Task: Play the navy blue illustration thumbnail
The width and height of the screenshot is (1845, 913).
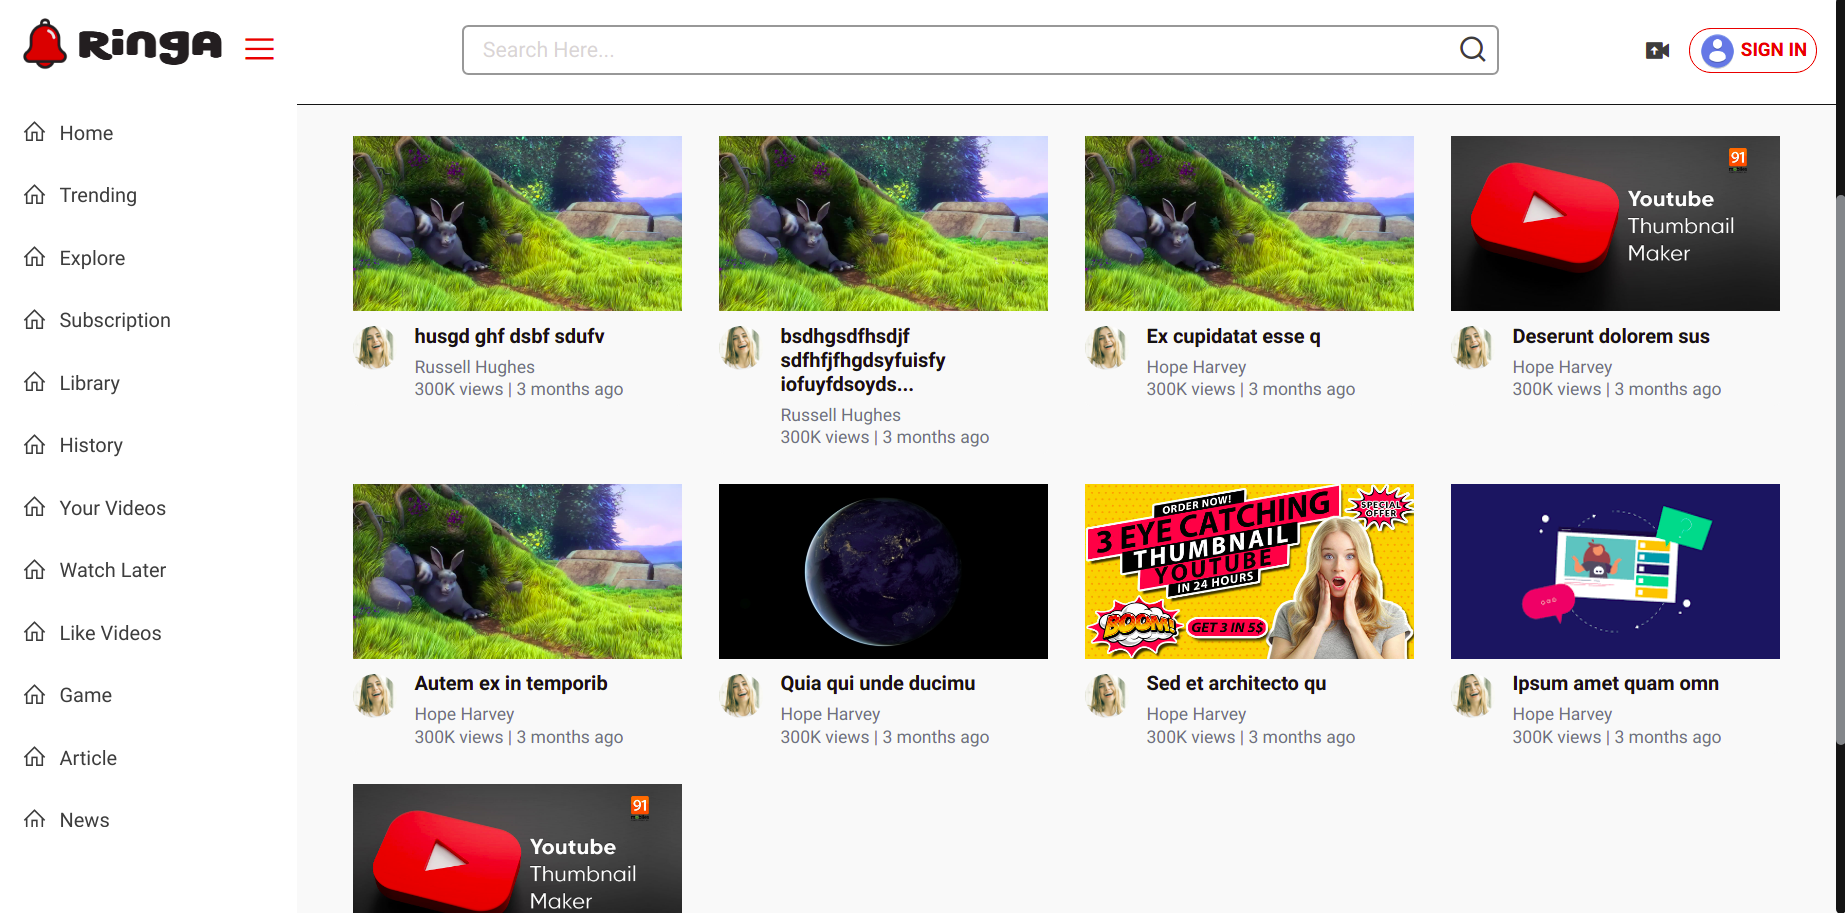Action: pos(1615,571)
